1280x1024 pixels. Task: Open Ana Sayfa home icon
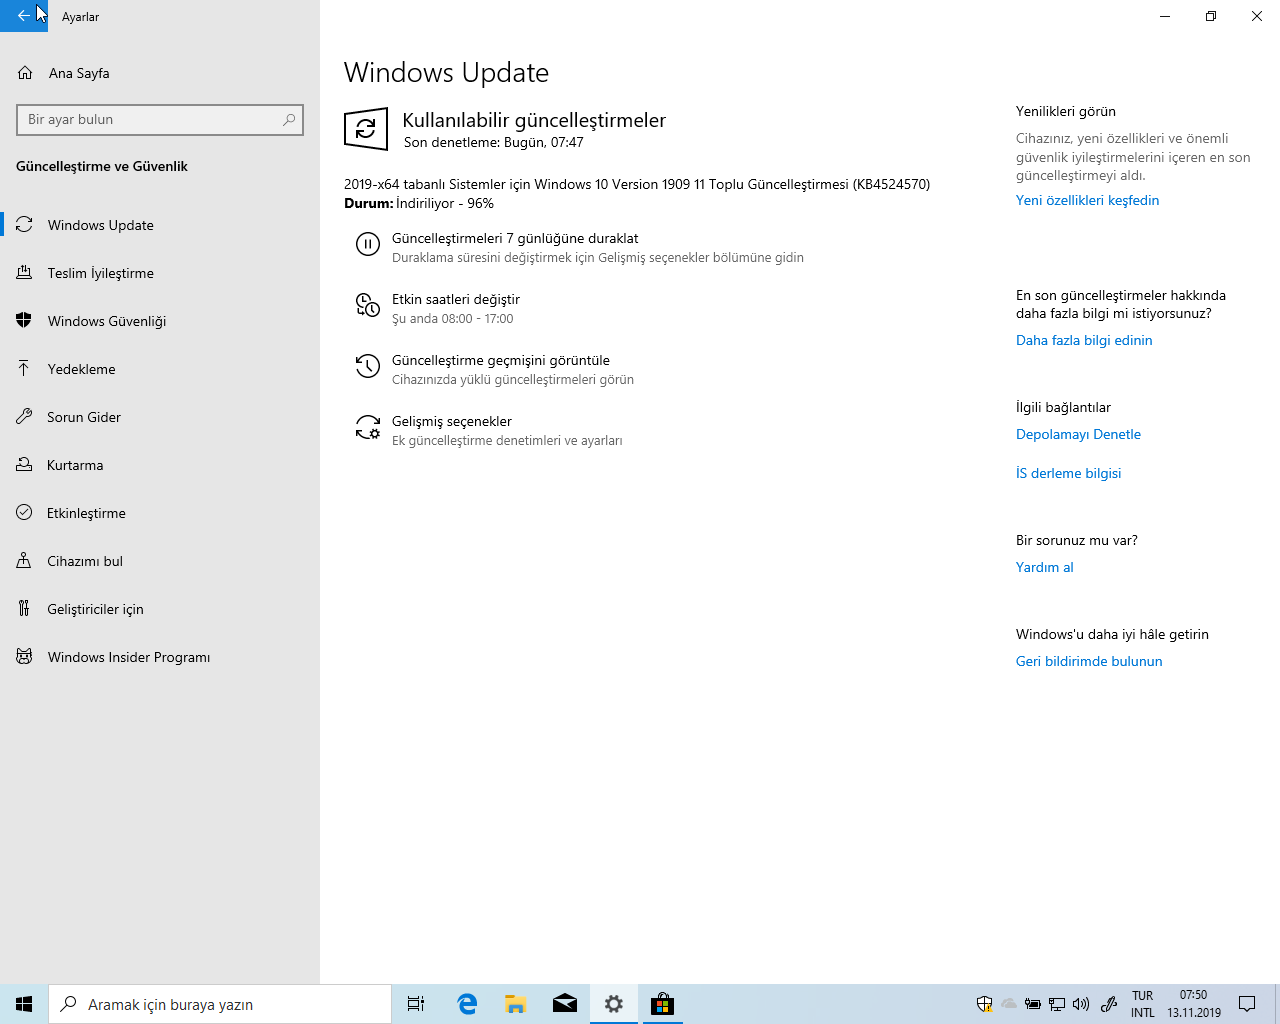(25, 73)
